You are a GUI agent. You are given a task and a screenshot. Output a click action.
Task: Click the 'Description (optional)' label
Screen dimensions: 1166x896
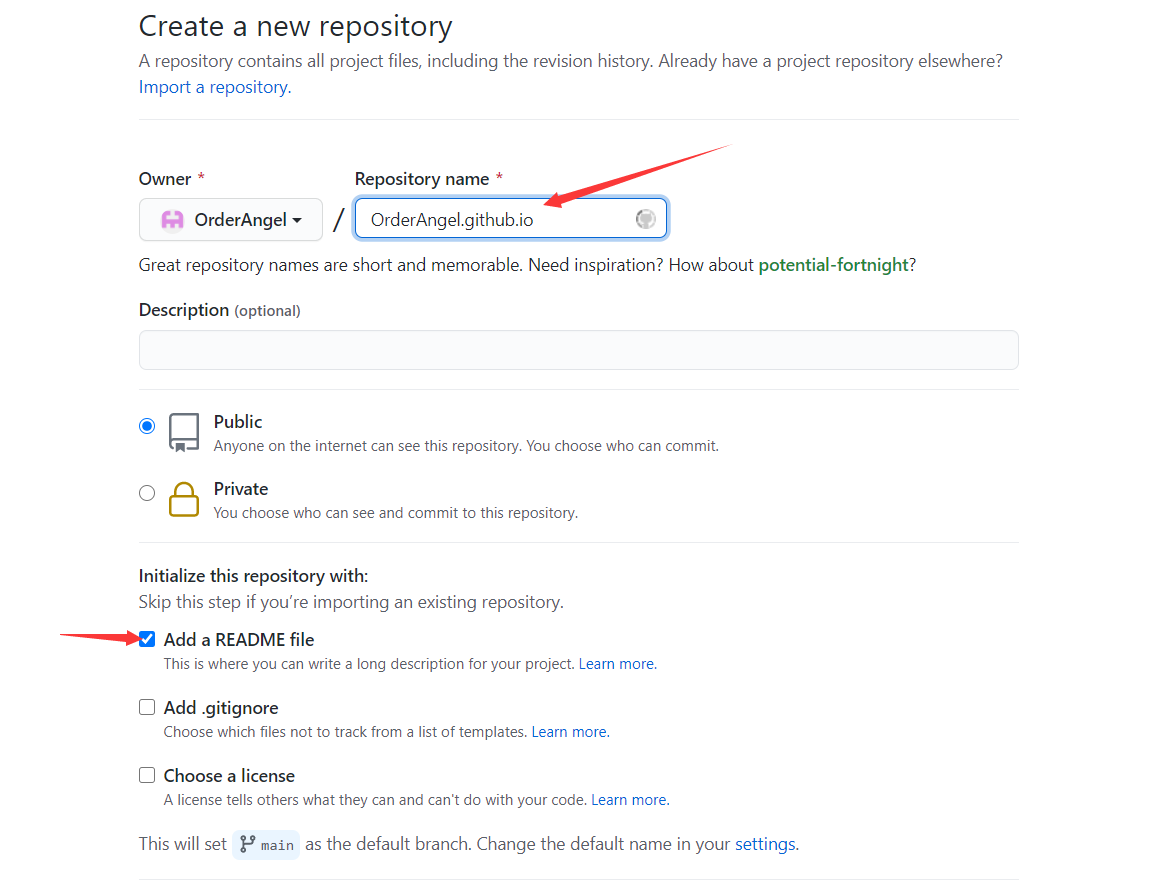[x=219, y=310]
